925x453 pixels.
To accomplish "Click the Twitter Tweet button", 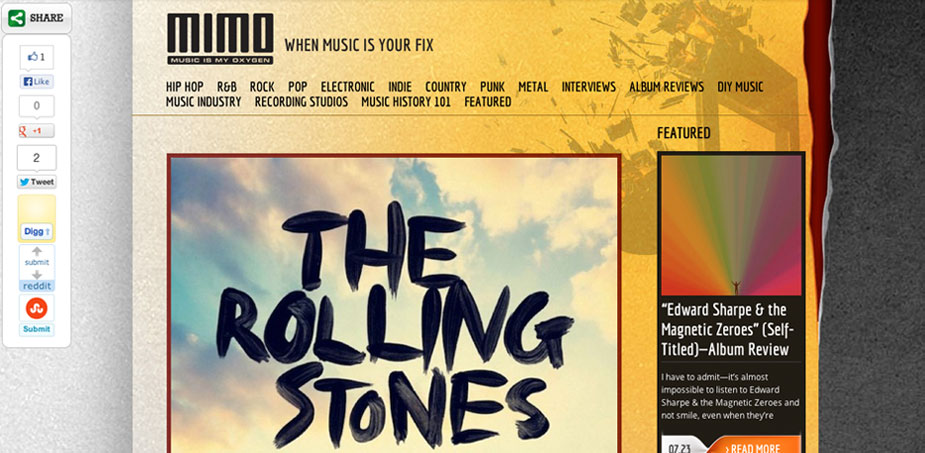I will [x=37, y=182].
